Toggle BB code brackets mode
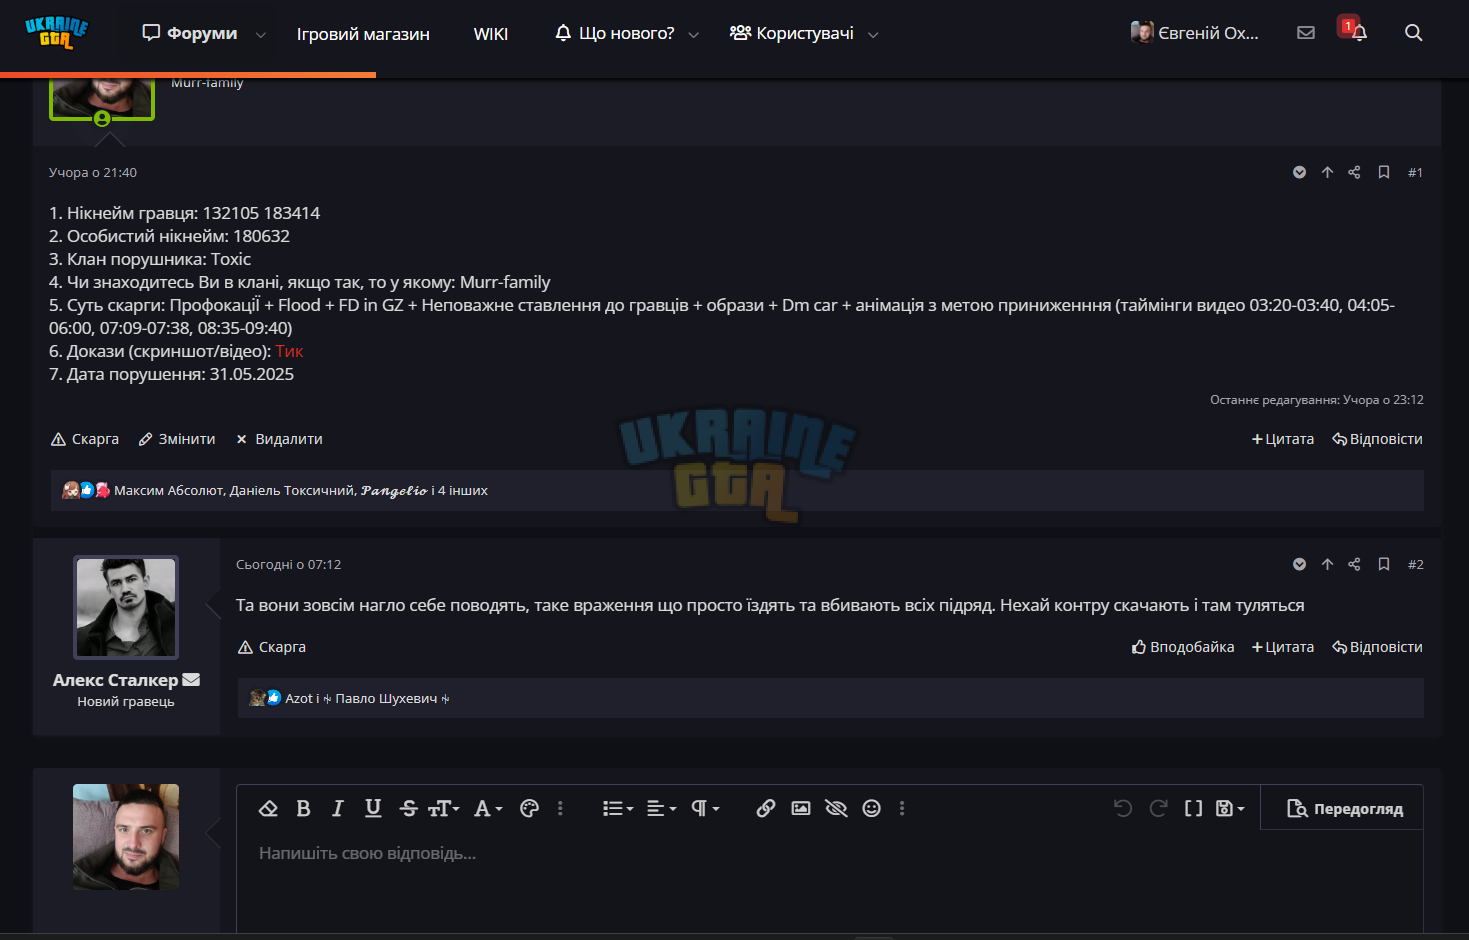 (1193, 808)
